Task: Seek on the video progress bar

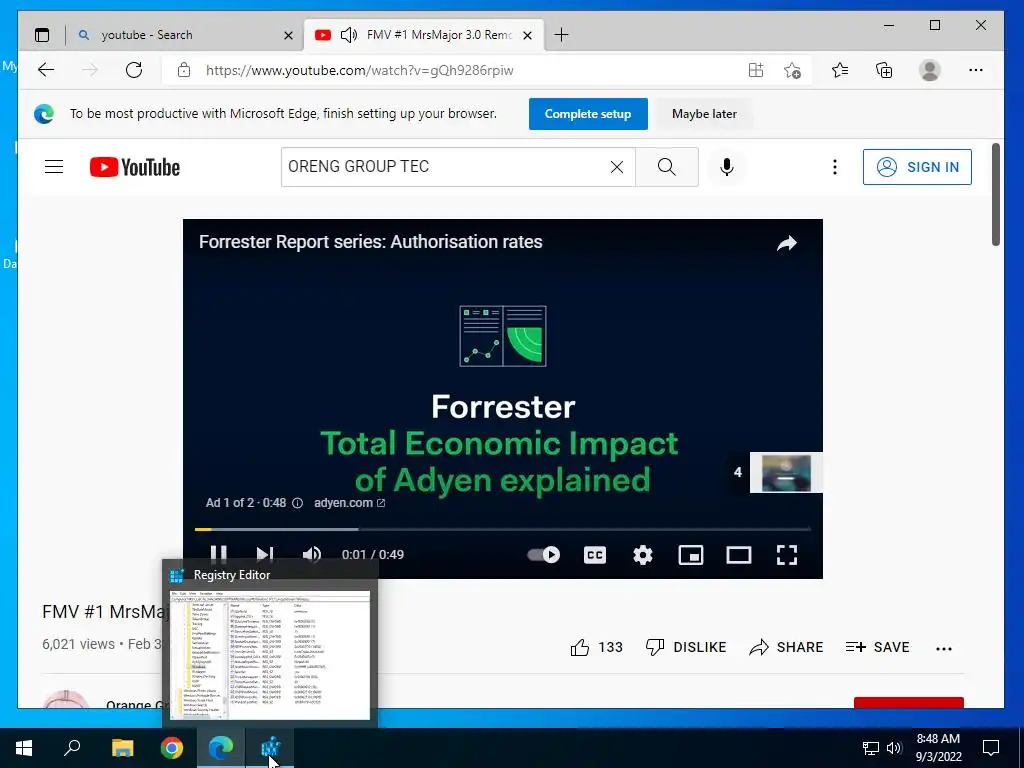Action: [x=503, y=529]
